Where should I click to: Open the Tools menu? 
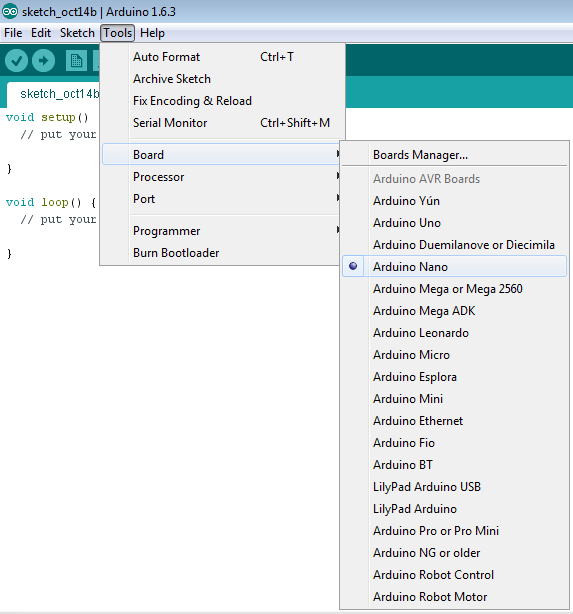(x=117, y=33)
